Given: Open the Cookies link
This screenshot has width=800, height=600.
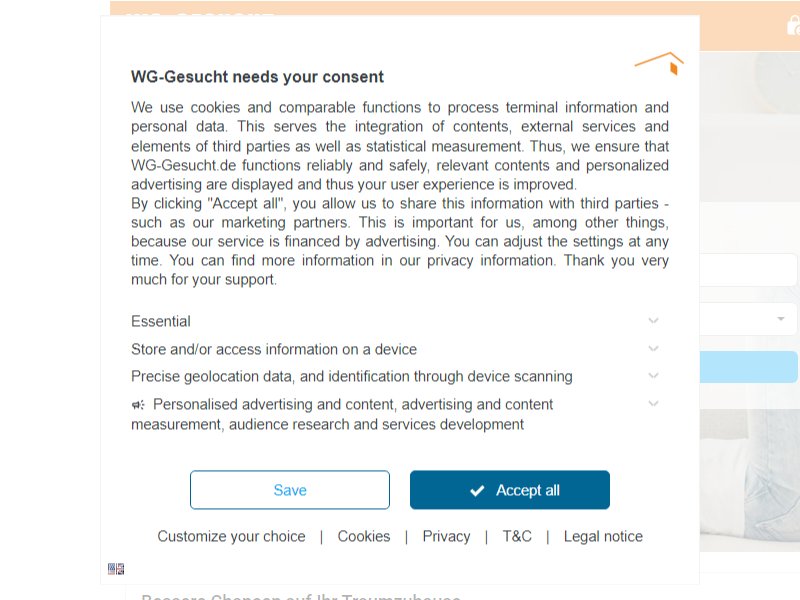Looking at the screenshot, I should point(364,536).
